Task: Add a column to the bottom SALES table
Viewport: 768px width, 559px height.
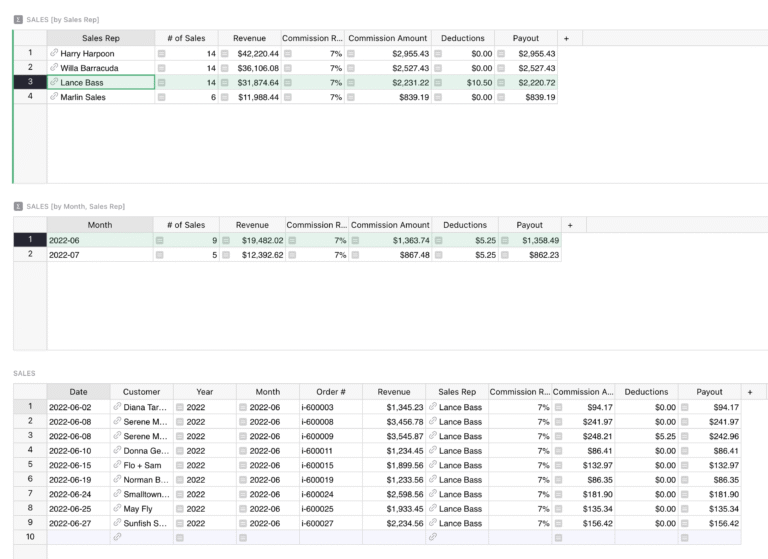Action: [749, 392]
